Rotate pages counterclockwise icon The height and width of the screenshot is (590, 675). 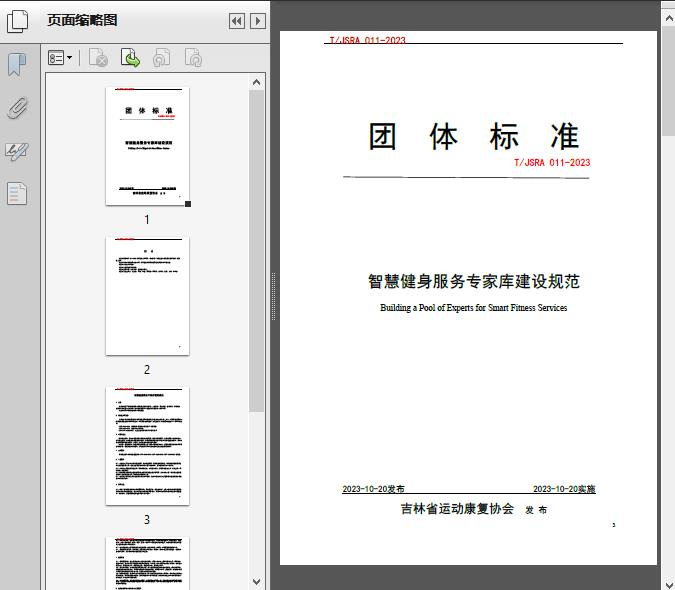pos(161,58)
